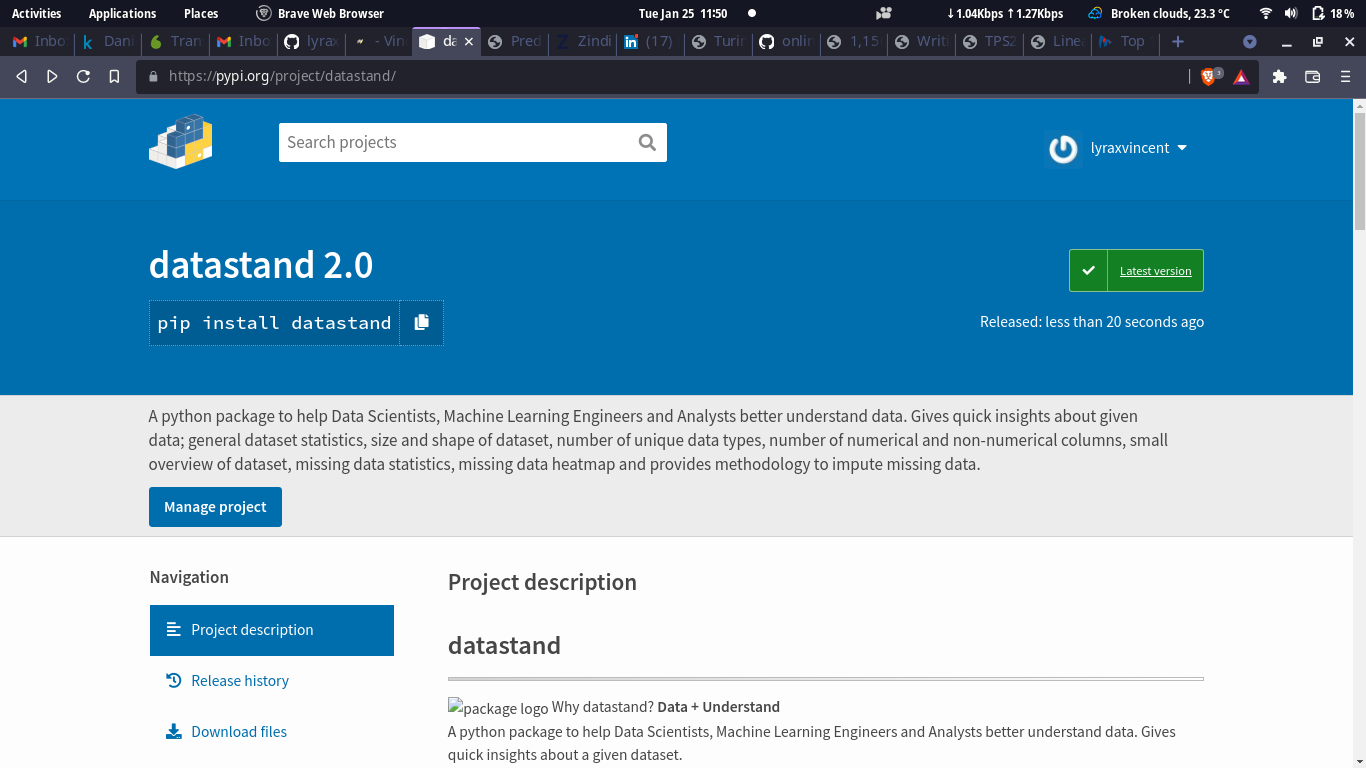
Task: Go back to the previous page
Action: click(21, 76)
